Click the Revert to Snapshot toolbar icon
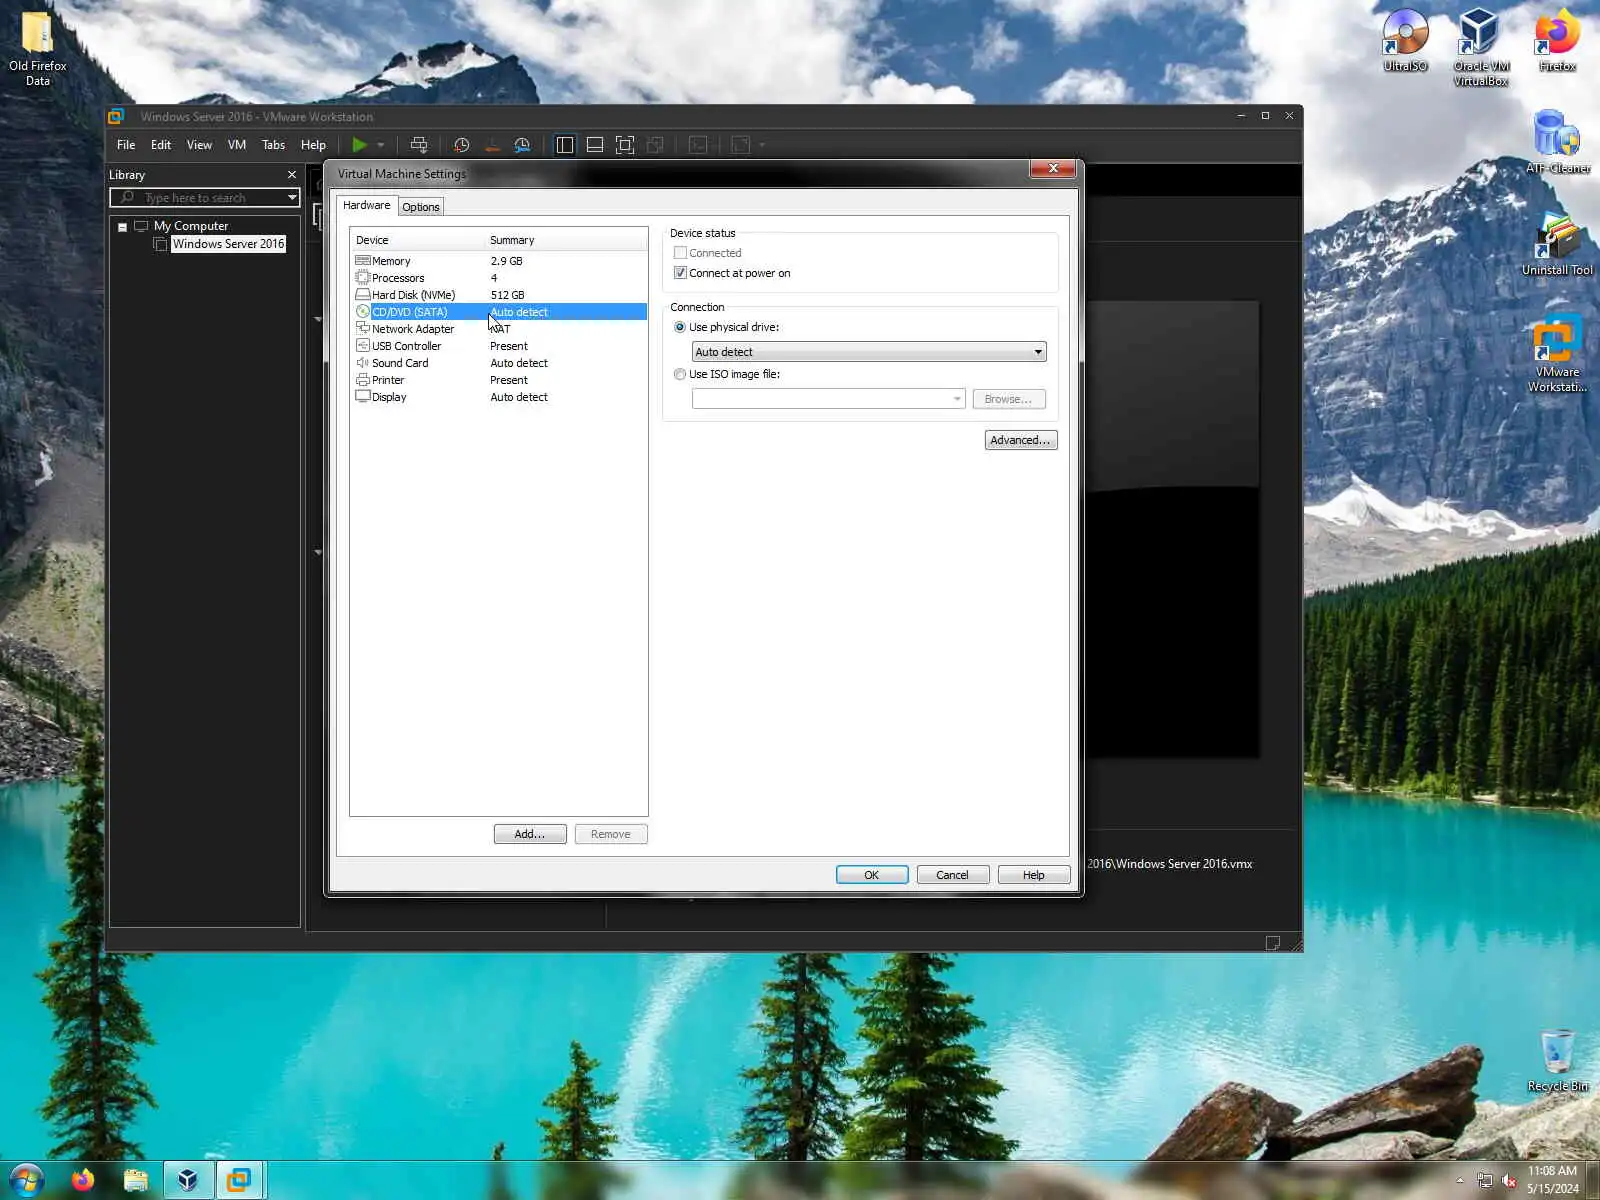The width and height of the screenshot is (1600, 1200). 492,145
